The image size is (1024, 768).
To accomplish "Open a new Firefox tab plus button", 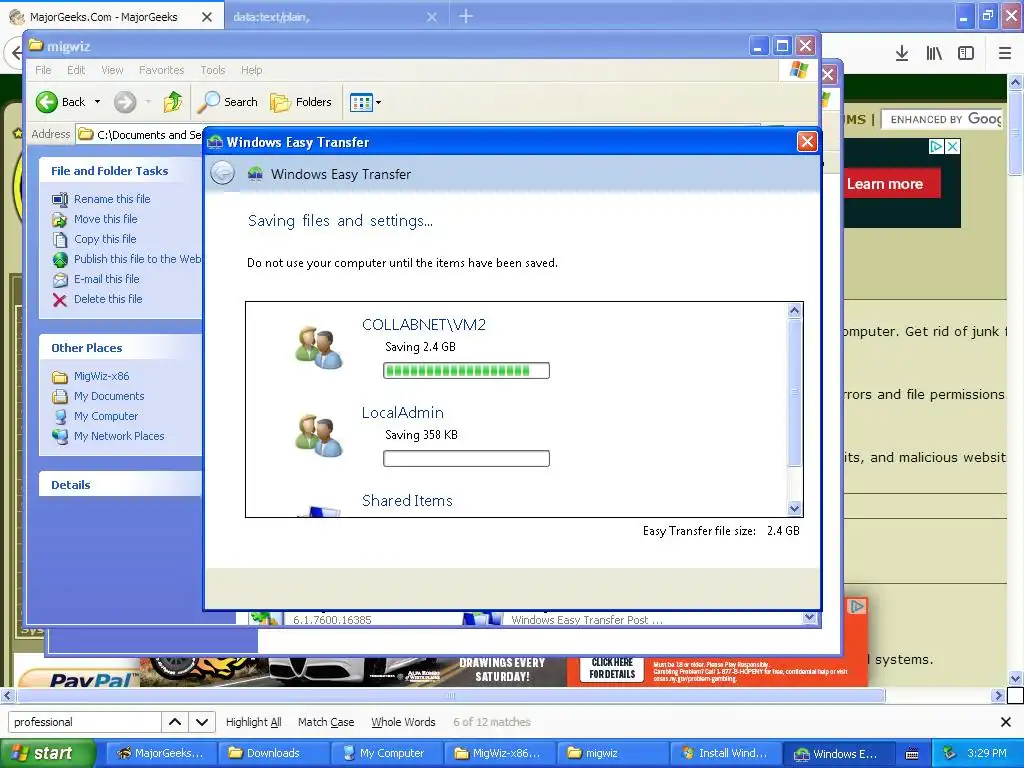I will coord(466,16).
